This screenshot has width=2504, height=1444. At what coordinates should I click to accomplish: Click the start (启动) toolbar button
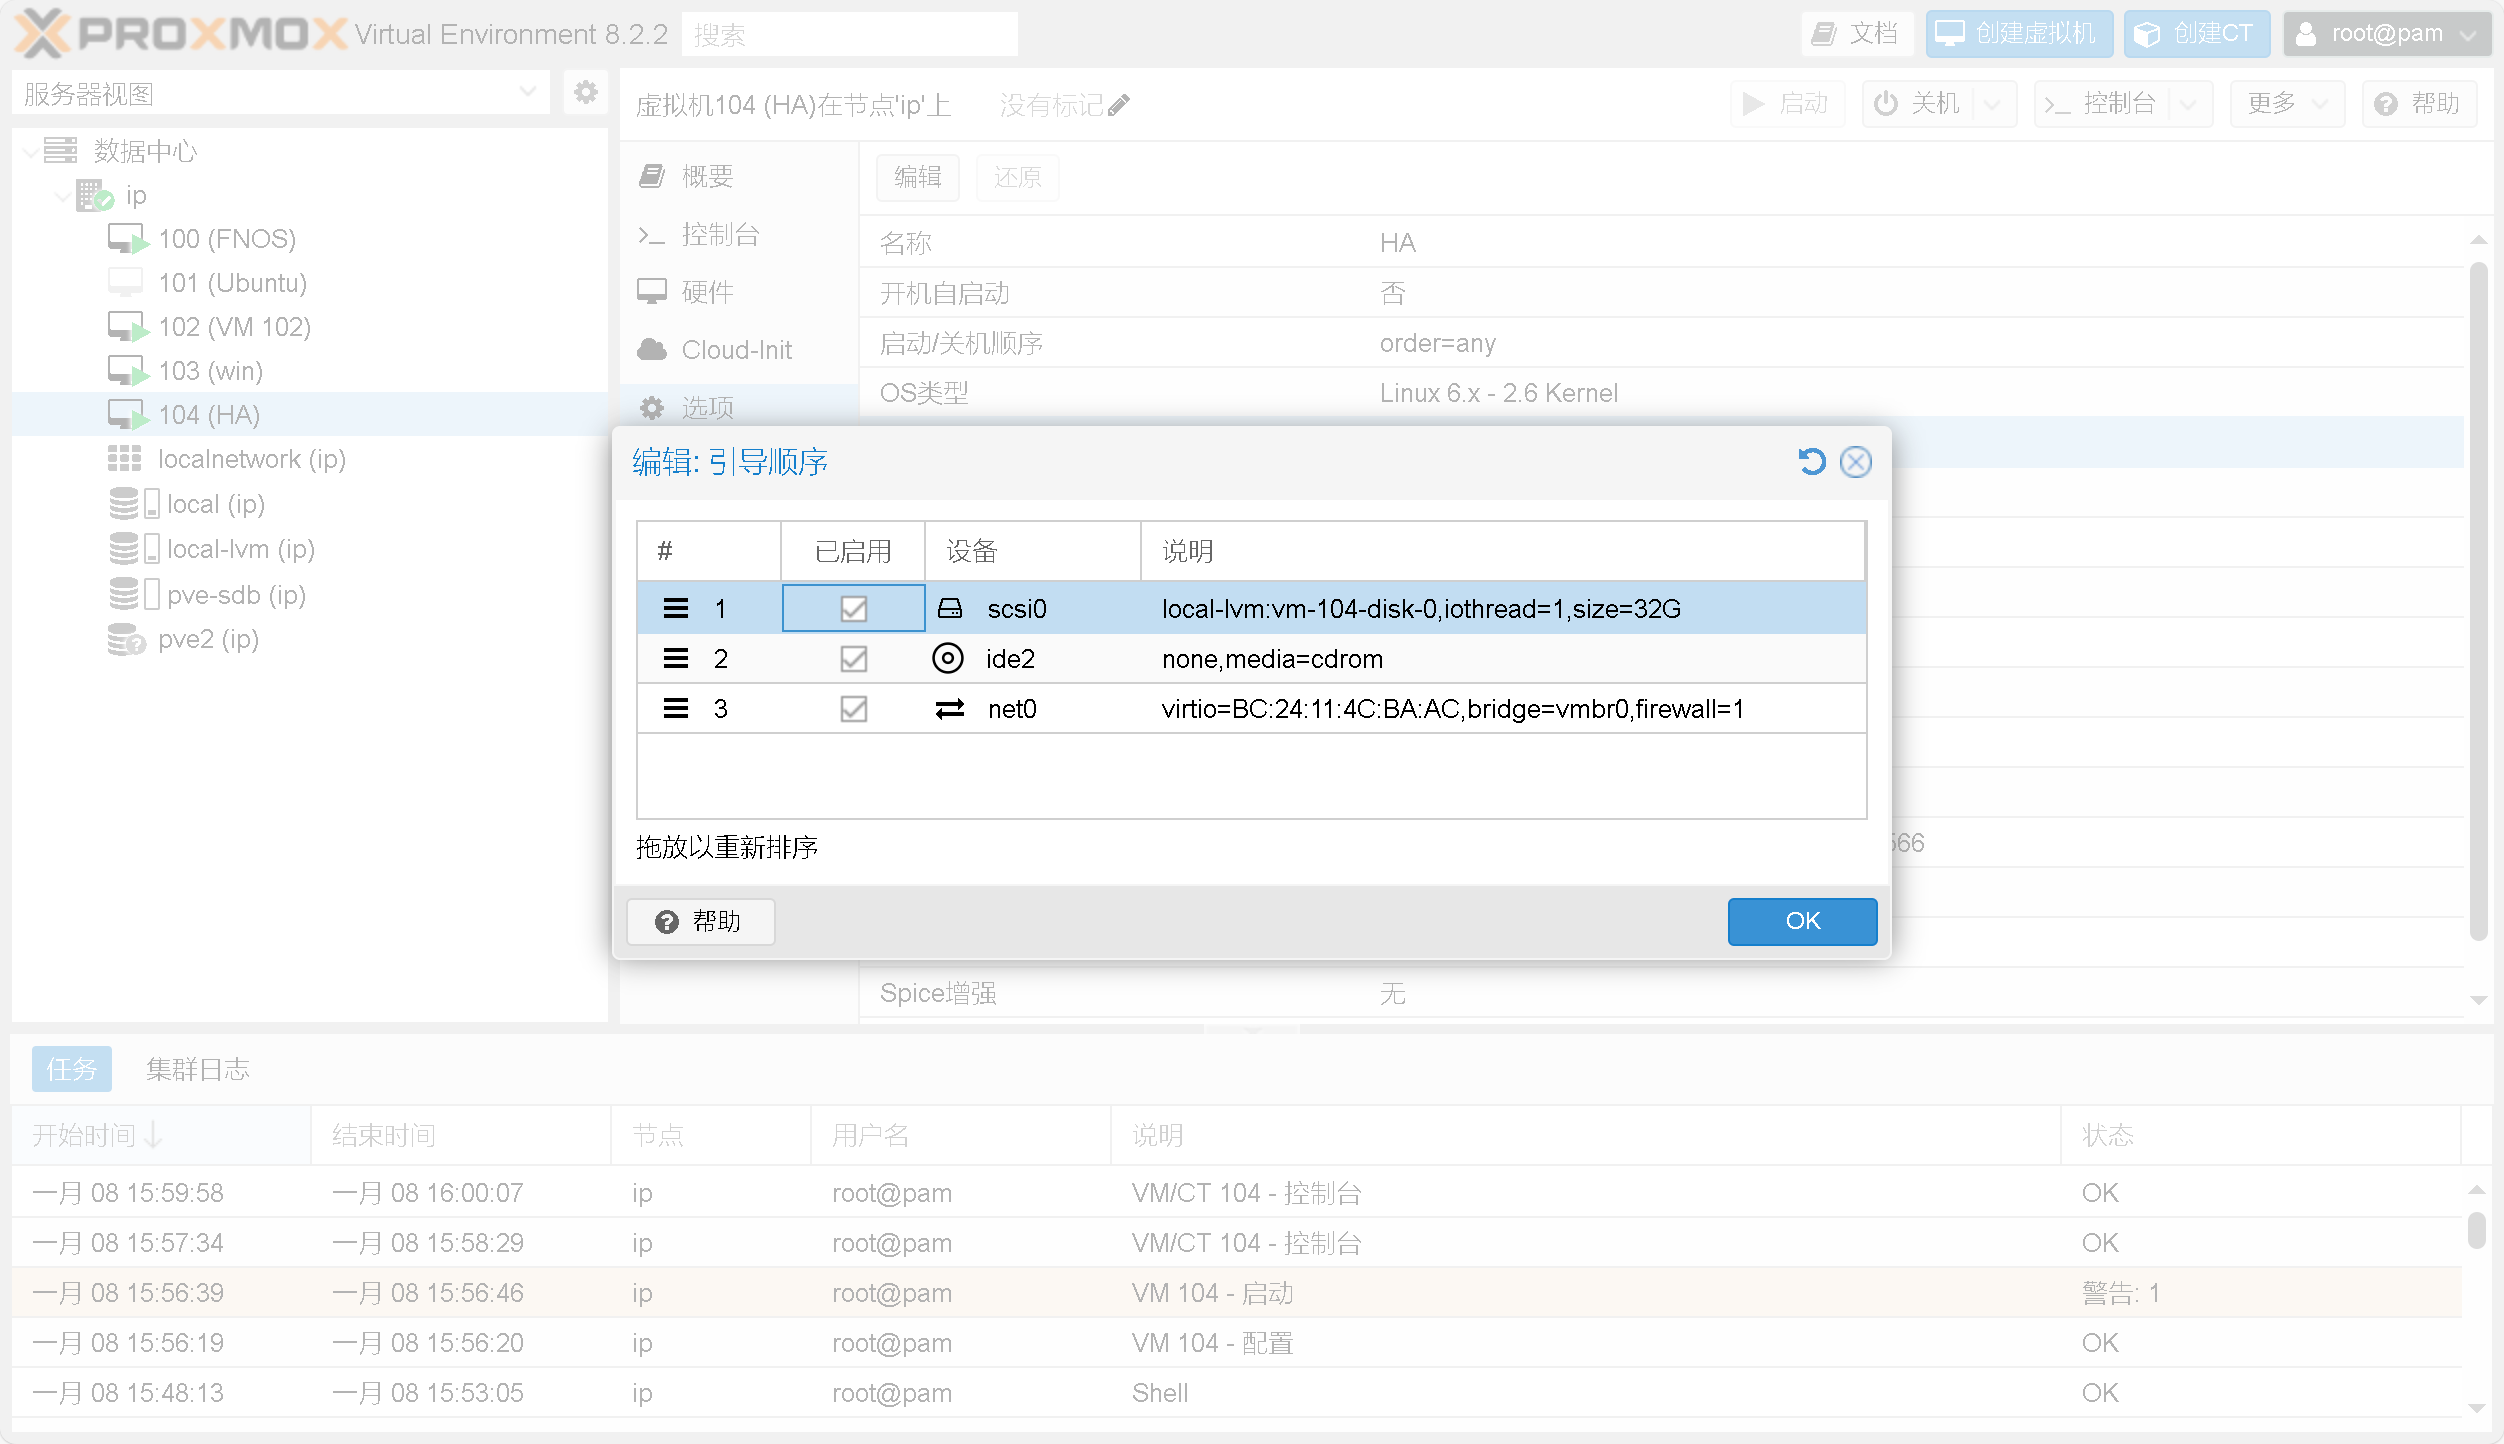pos(1786,103)
